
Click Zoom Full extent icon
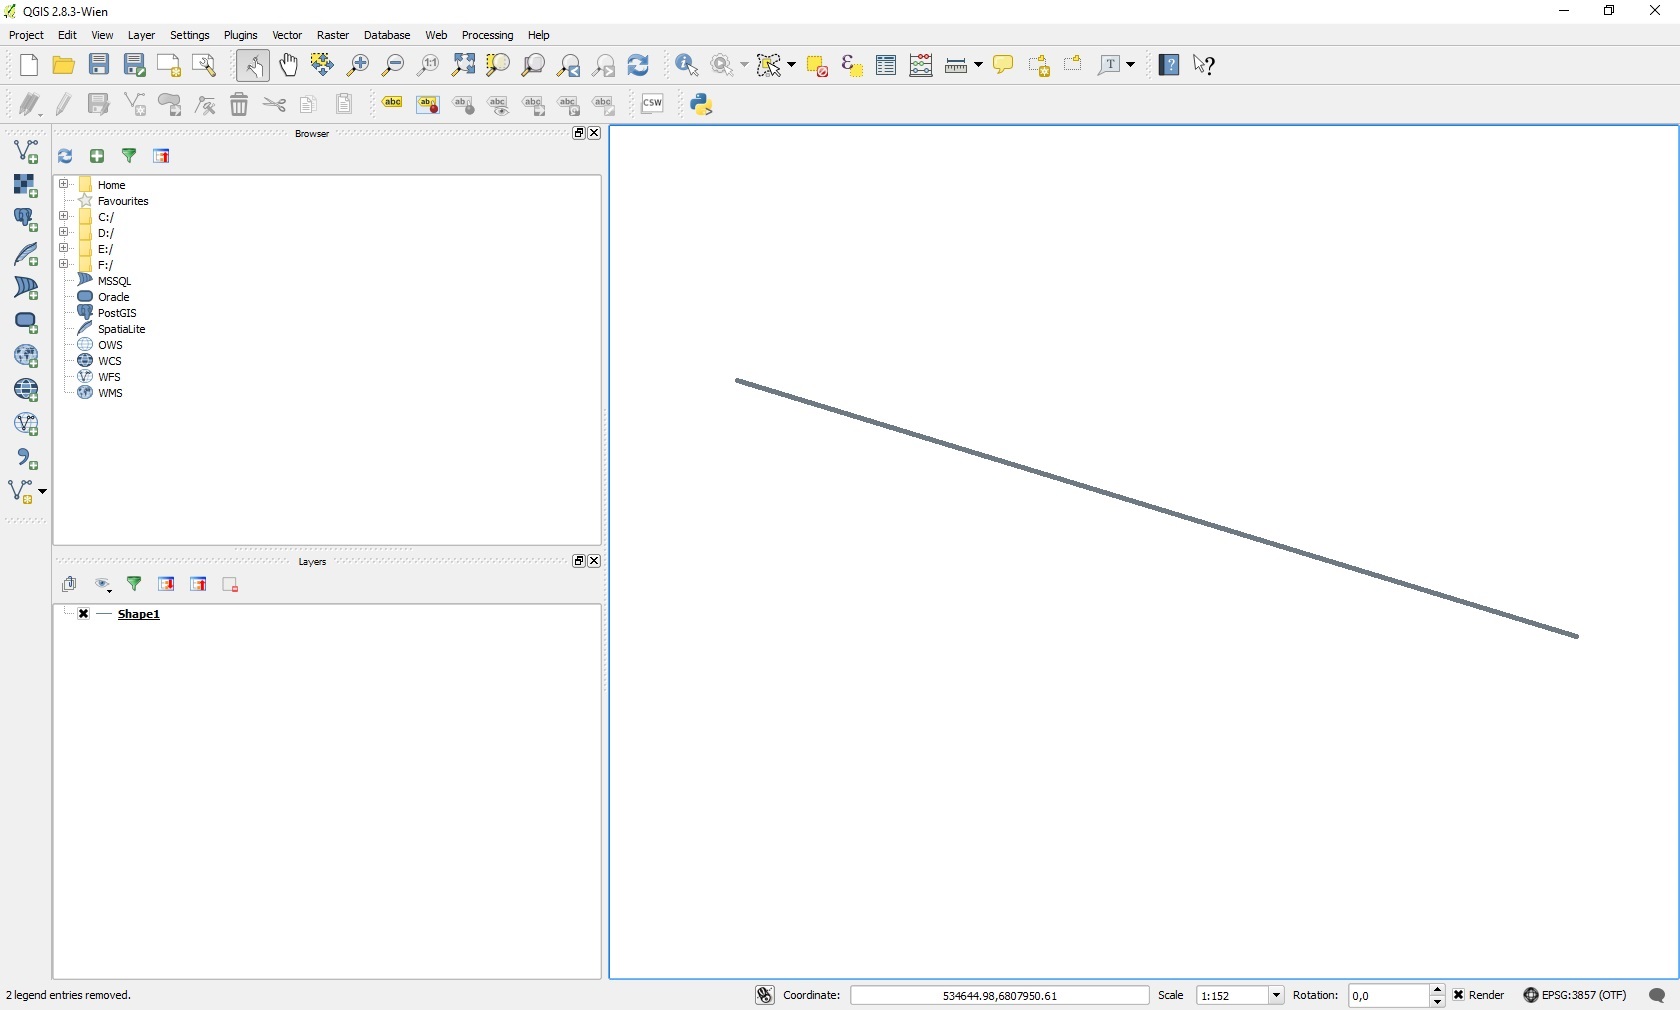point(463,66)
